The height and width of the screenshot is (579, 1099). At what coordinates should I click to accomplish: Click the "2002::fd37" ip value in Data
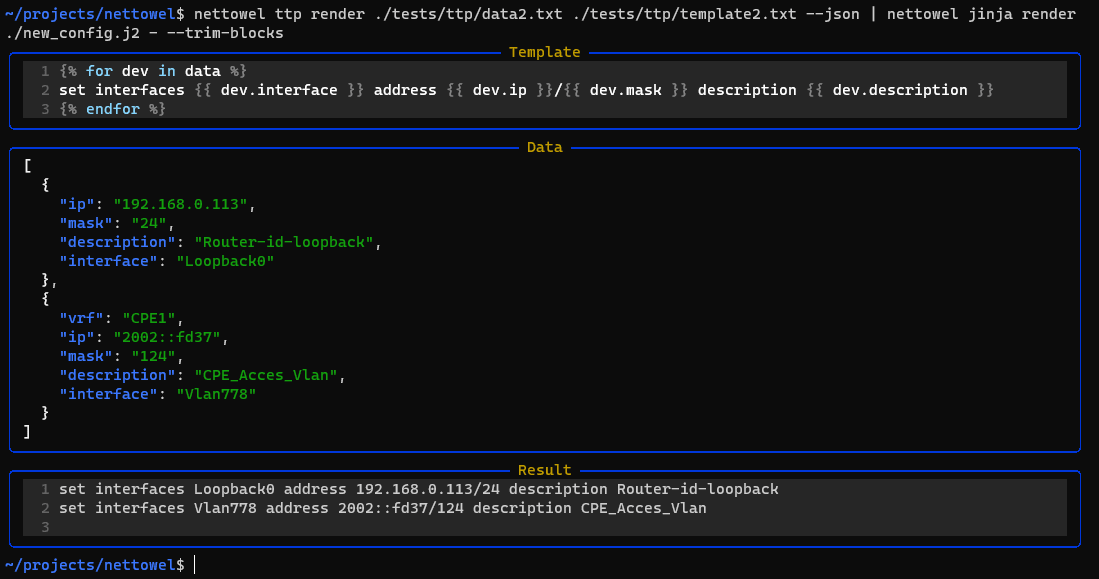pos(167,337)
